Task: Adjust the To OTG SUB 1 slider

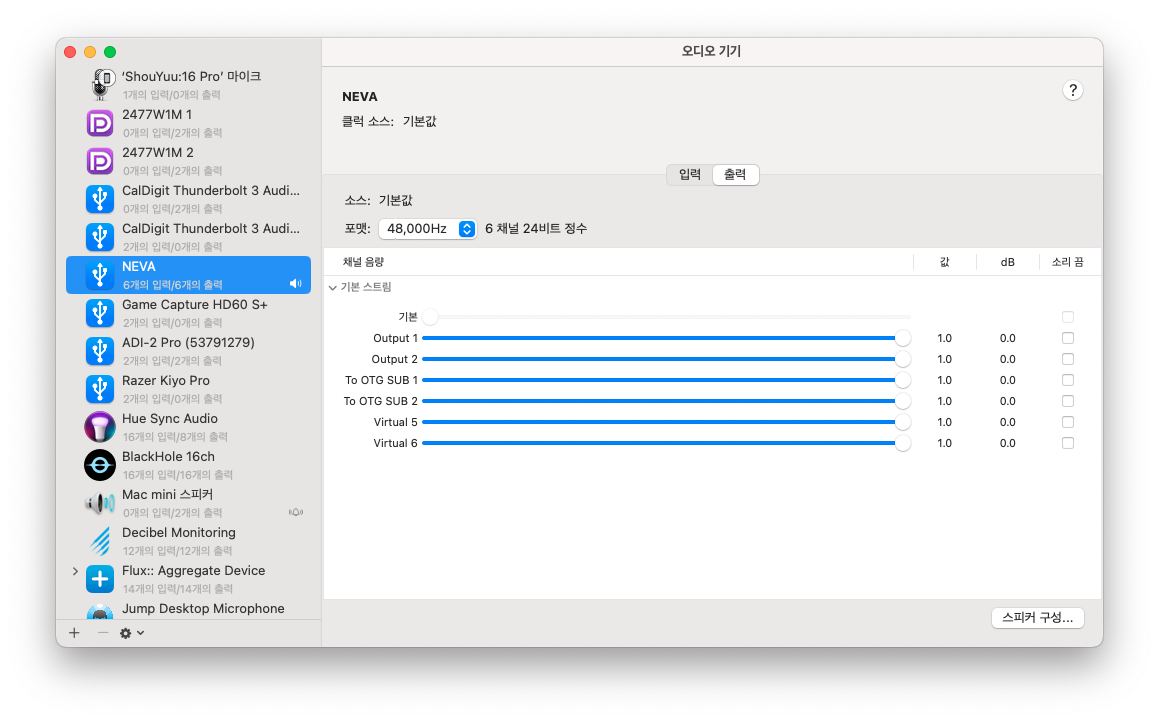Action: [x=666, y=380]
